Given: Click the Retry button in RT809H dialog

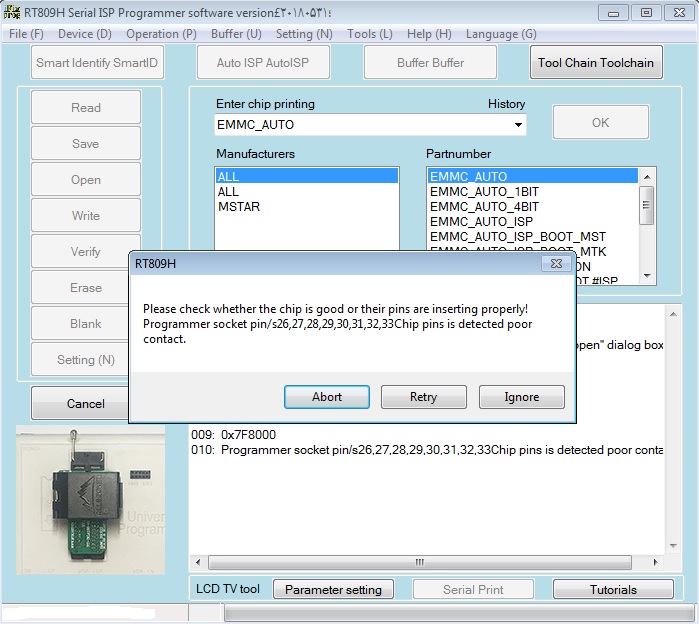Looking at the screenshot, I should pyautogui.click(x=424, y=397).
